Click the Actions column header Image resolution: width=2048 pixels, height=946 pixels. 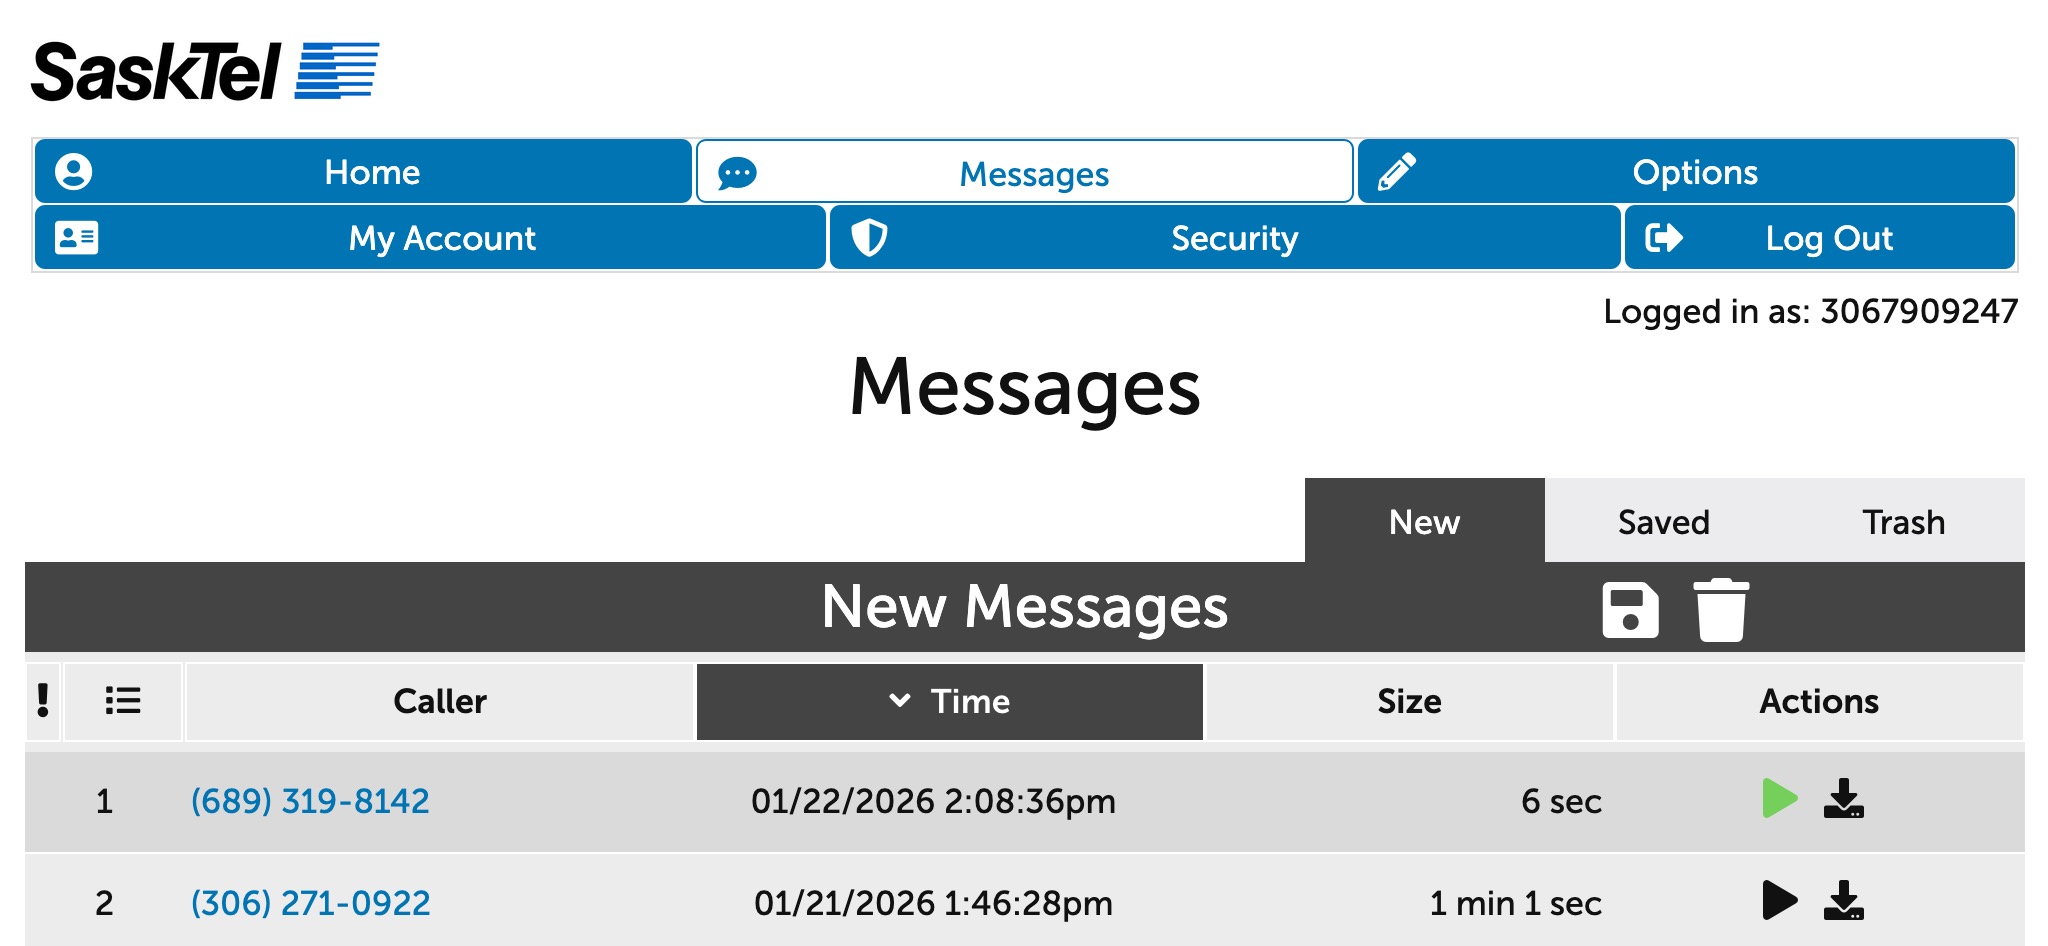click(x=1820, y=701)
